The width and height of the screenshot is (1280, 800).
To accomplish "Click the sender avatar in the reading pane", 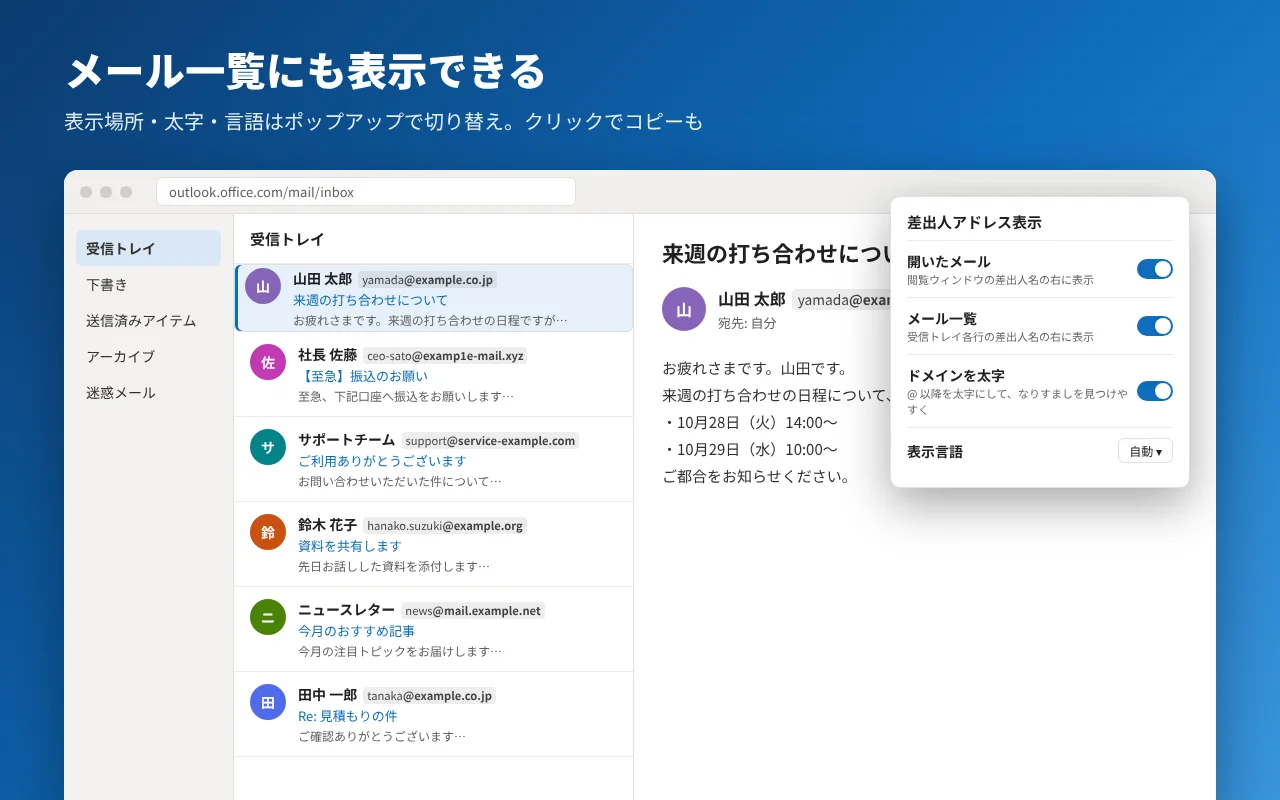I will pyautogui.click(x=684, y=309).
